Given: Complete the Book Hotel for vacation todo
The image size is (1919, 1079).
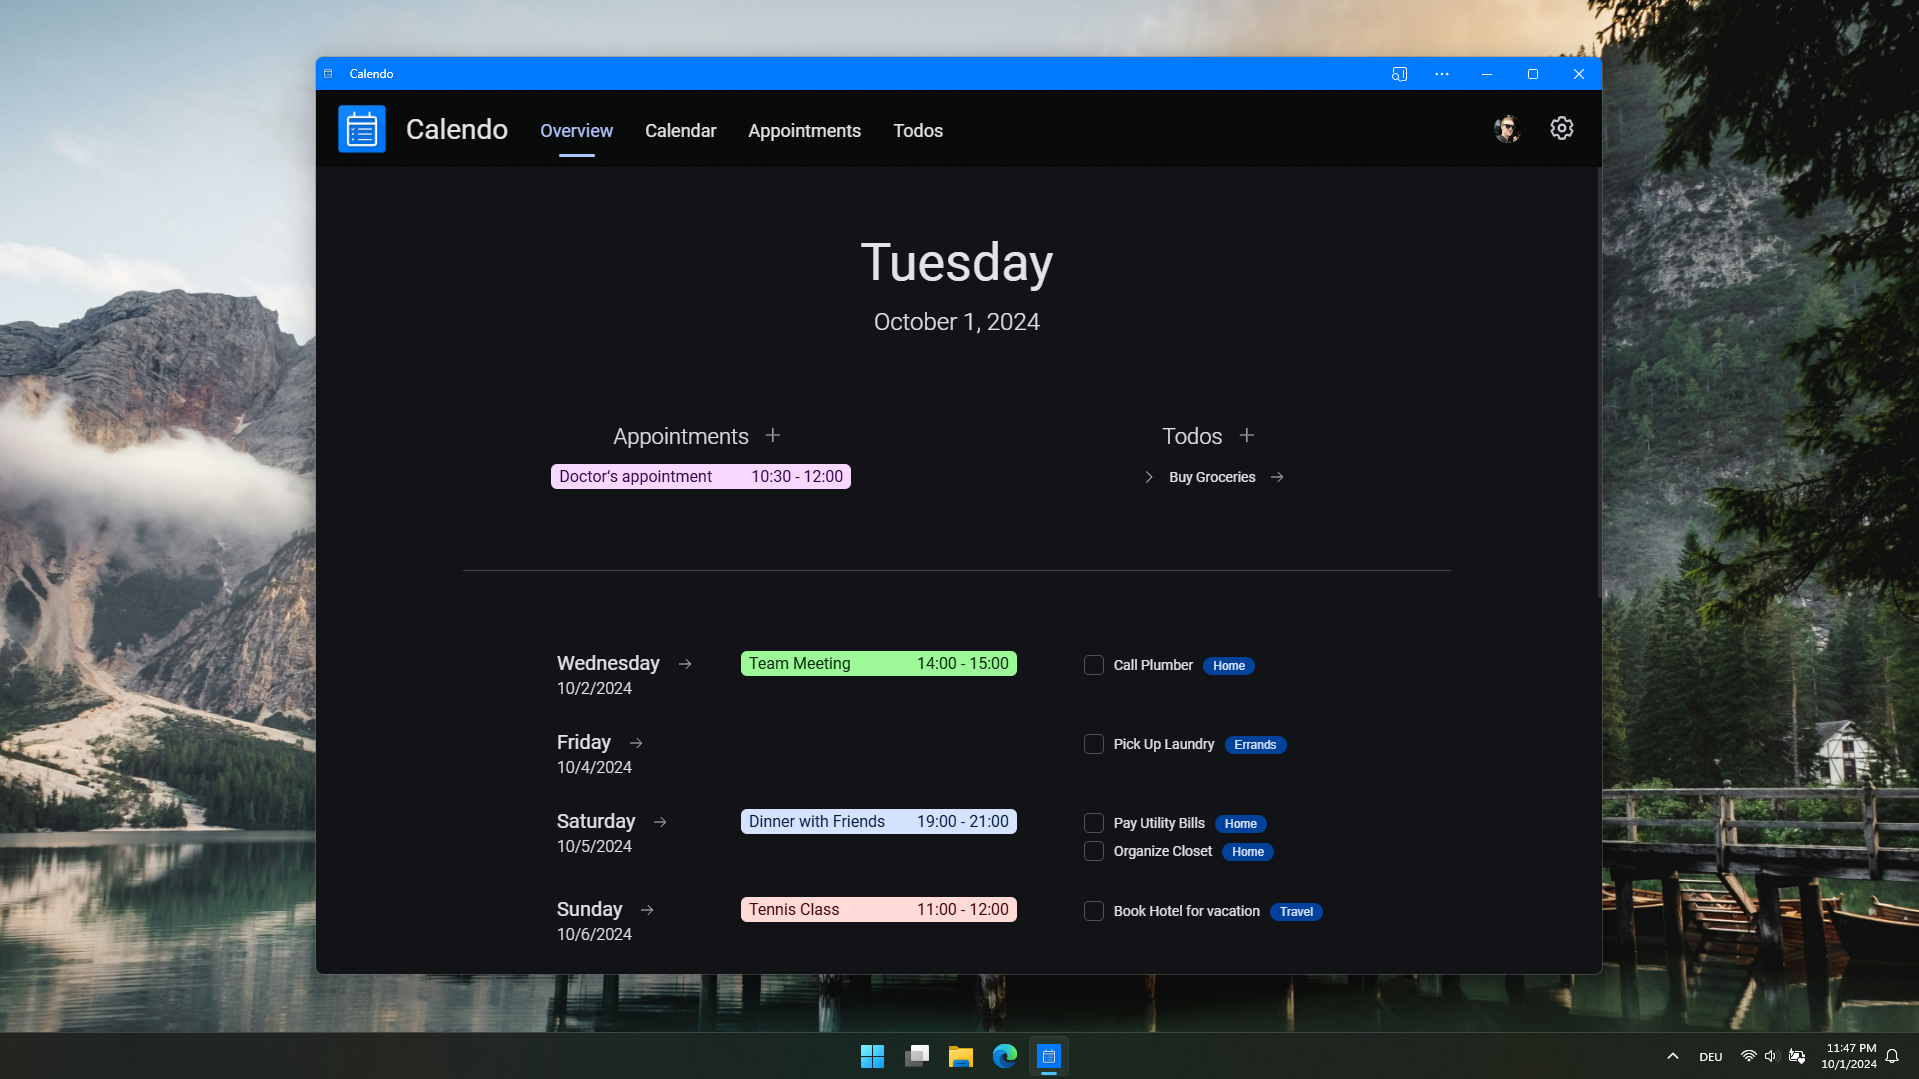Looking at the screenshot, I should pyautogui.click(x=1093, y=910).
